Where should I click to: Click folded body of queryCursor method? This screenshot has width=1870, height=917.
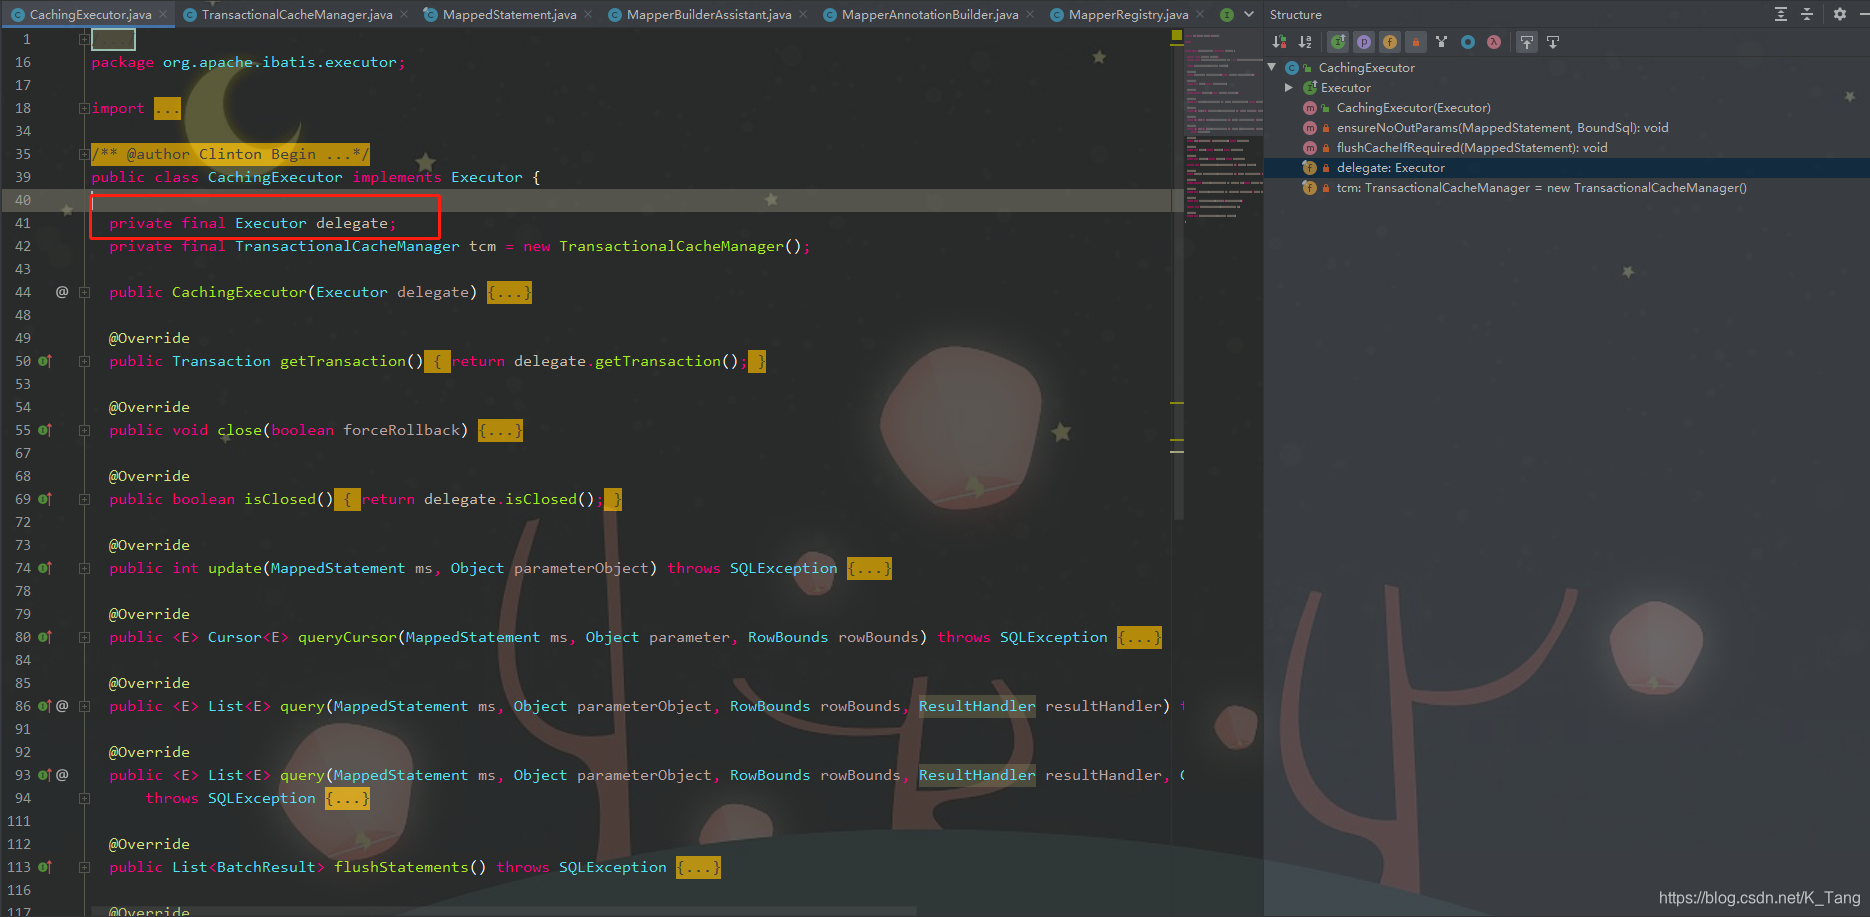1139,637
